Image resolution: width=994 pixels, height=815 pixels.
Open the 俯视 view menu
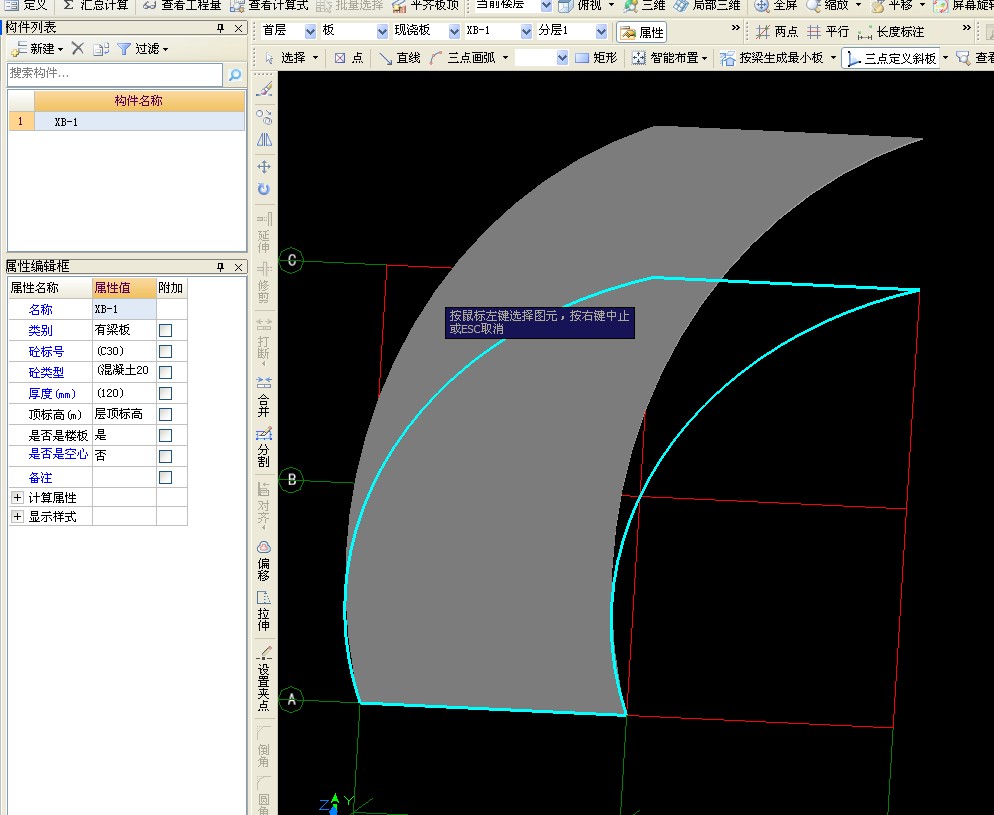(x=586, y=6)
